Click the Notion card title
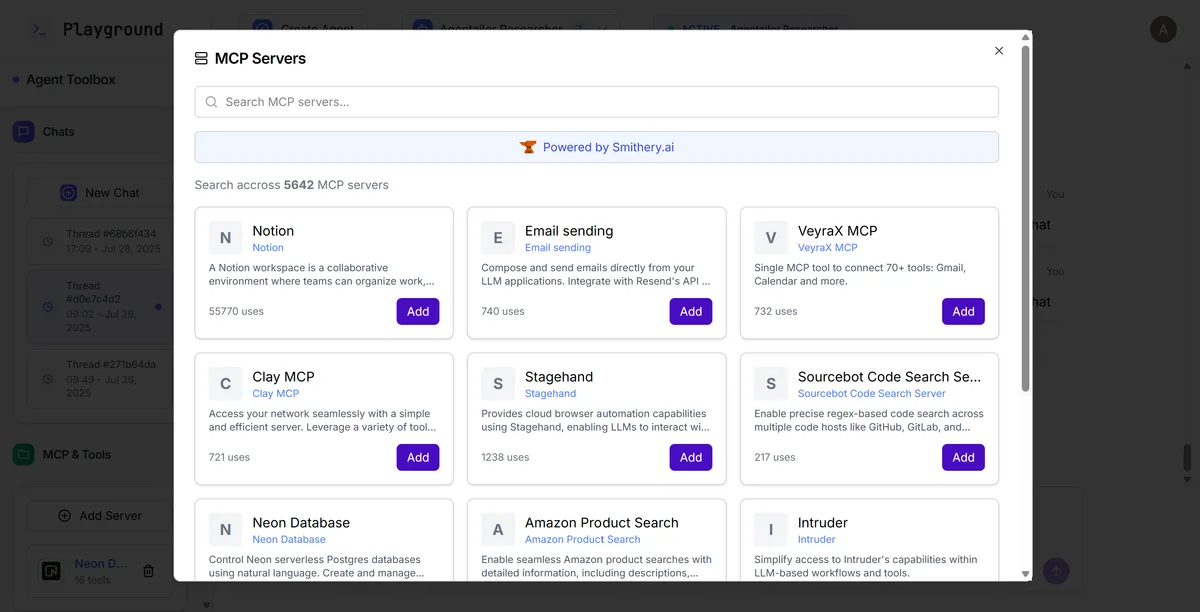The image size is (1200, 612). (273, 231)
